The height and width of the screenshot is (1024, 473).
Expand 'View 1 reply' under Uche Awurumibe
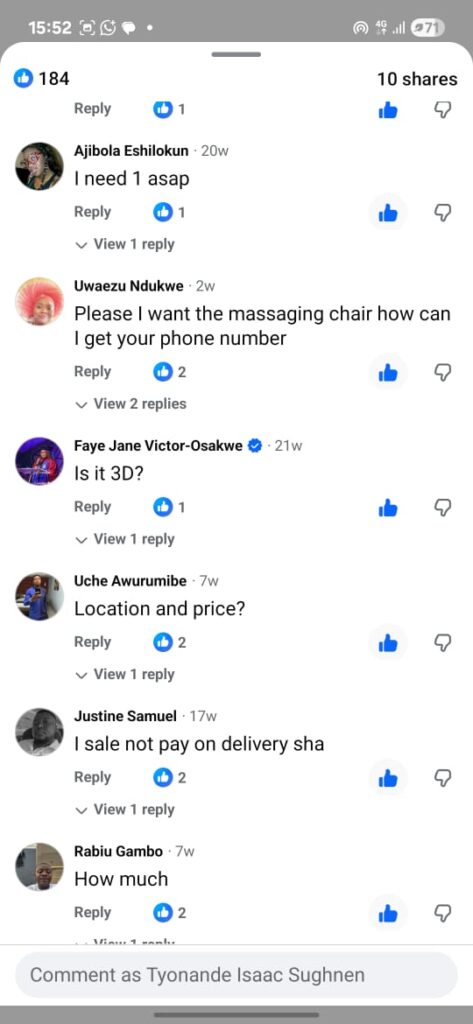[x=125, y=675]
